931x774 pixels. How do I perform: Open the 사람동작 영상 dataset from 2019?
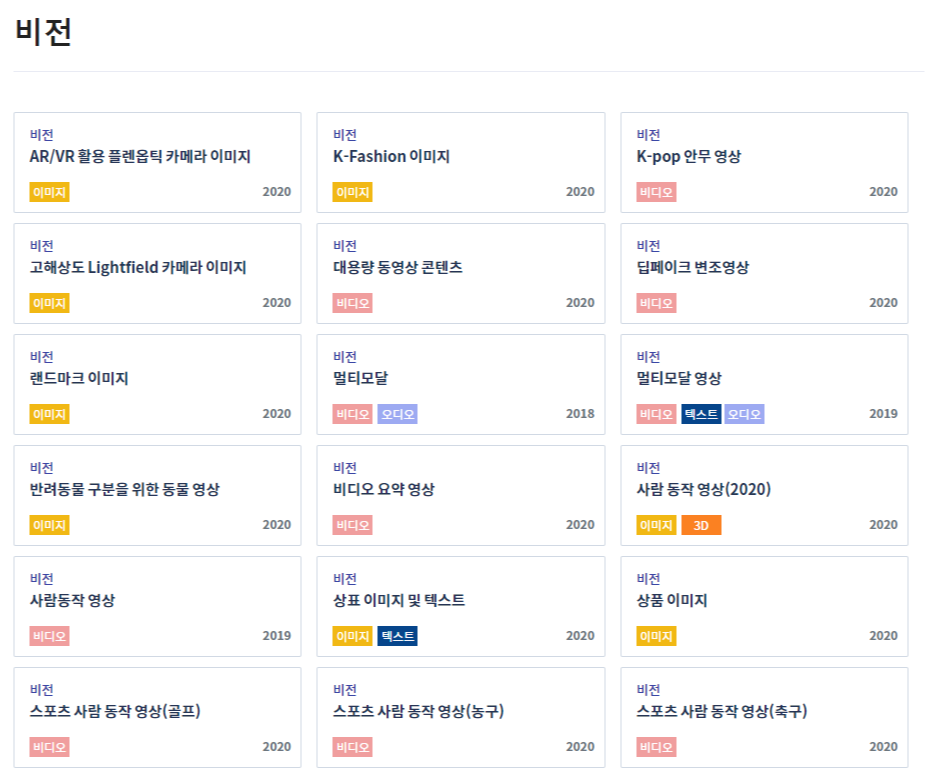pyautogui.click(x=72, y=601)
